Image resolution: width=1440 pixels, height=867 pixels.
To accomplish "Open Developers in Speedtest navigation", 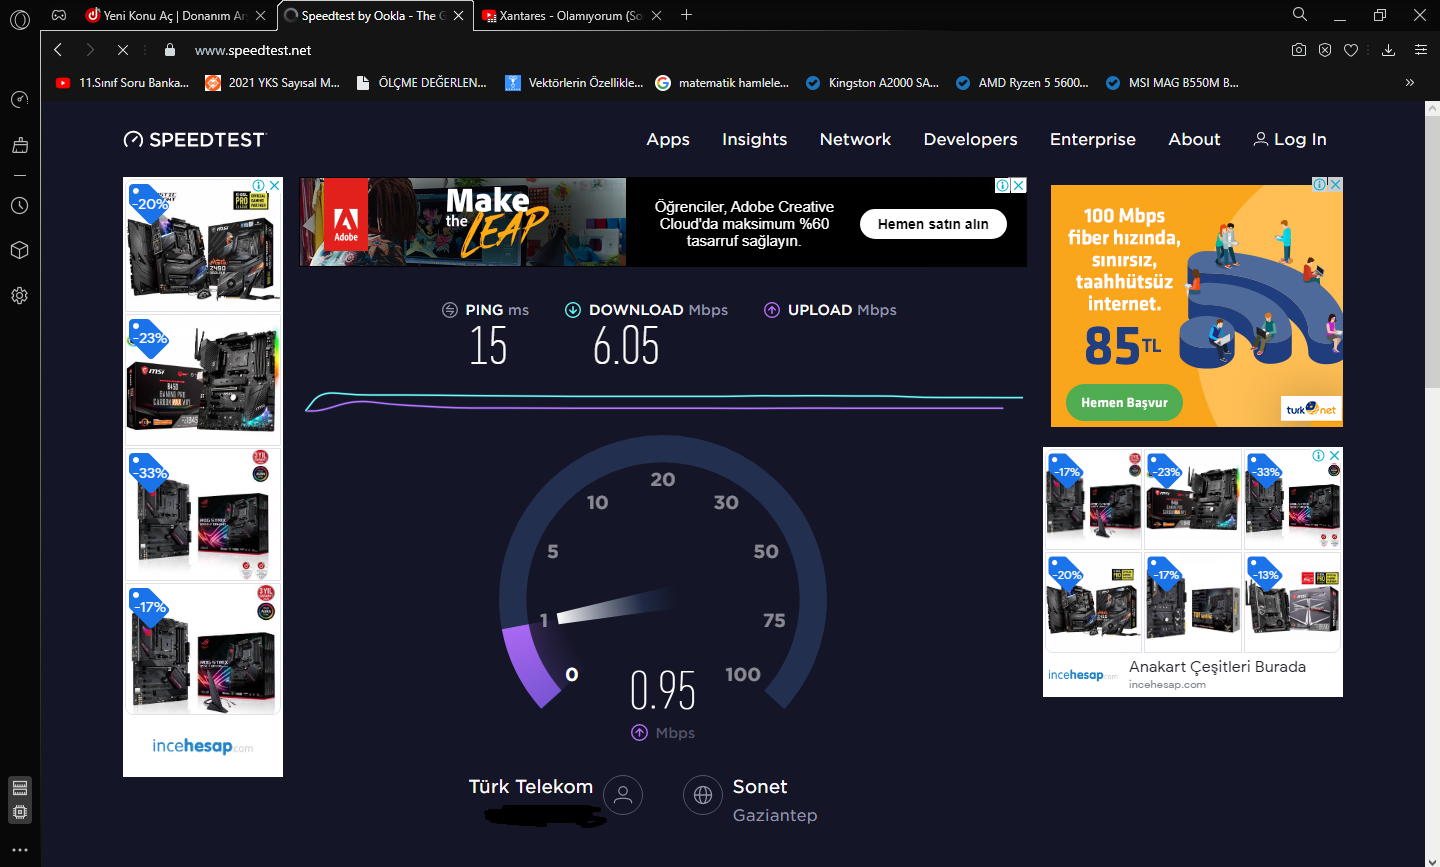I will click(x=971, y=140).
